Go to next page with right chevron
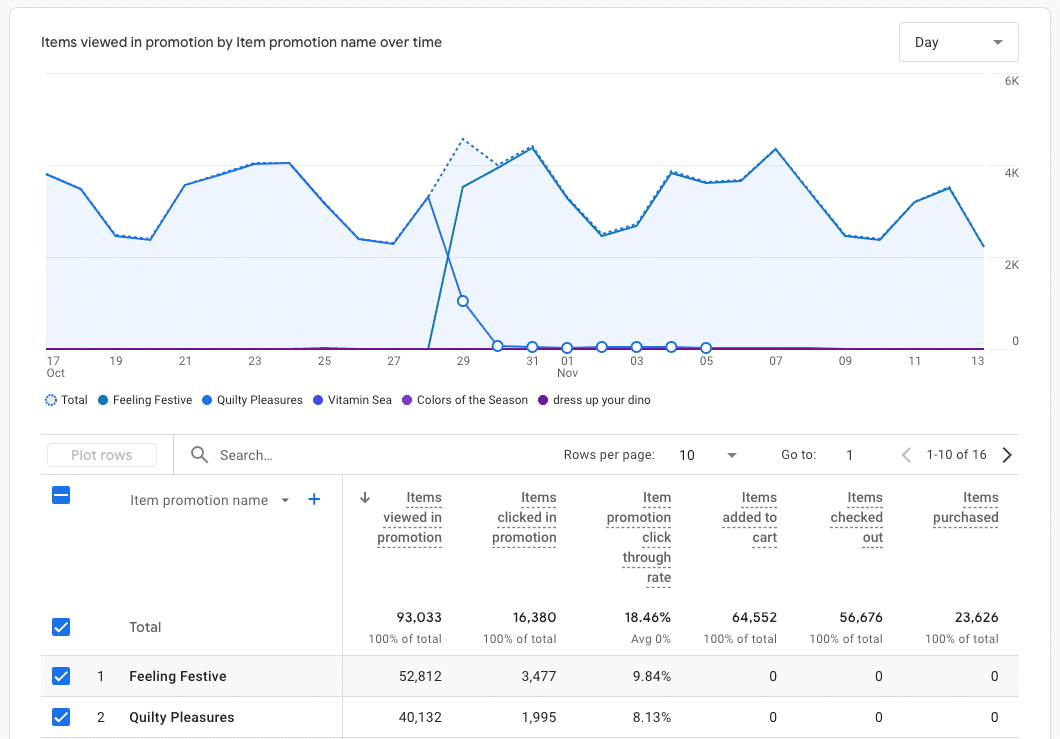 pyautogui.click(x=1007, y=455)
